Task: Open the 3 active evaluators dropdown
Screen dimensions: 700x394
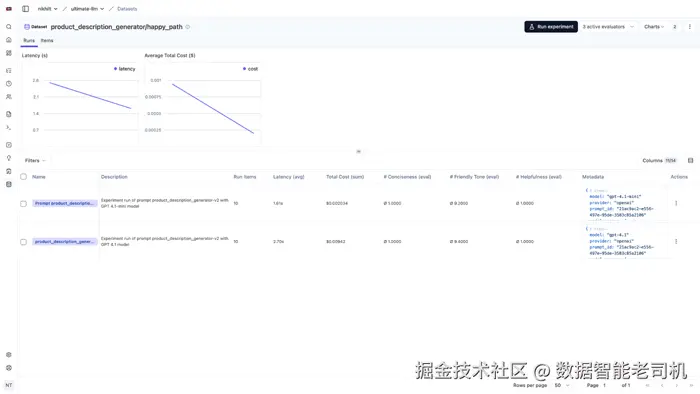Action: [x=608, y=27]
